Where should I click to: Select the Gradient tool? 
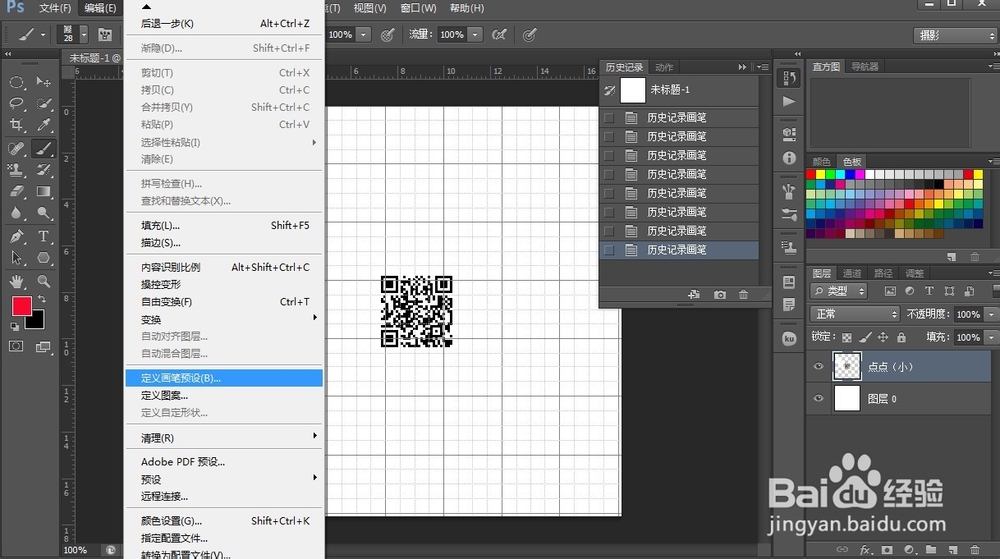[x=43, y=191]
